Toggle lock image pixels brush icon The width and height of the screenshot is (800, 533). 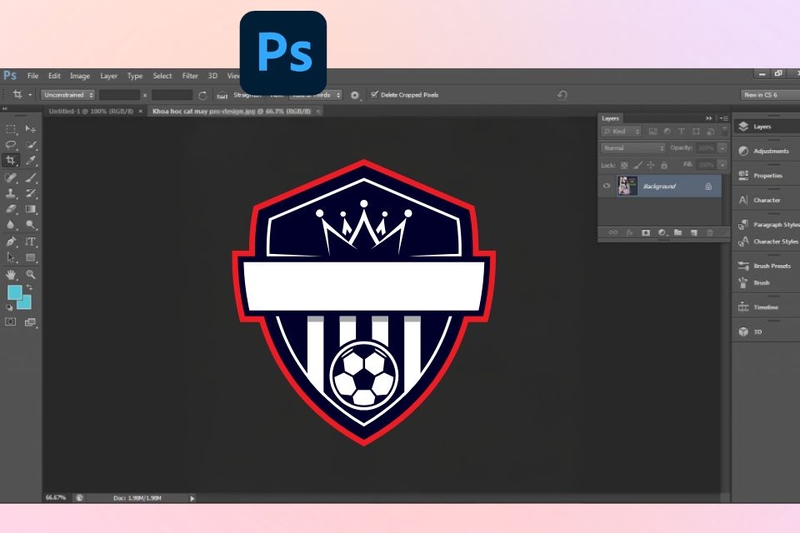point(638,165)
